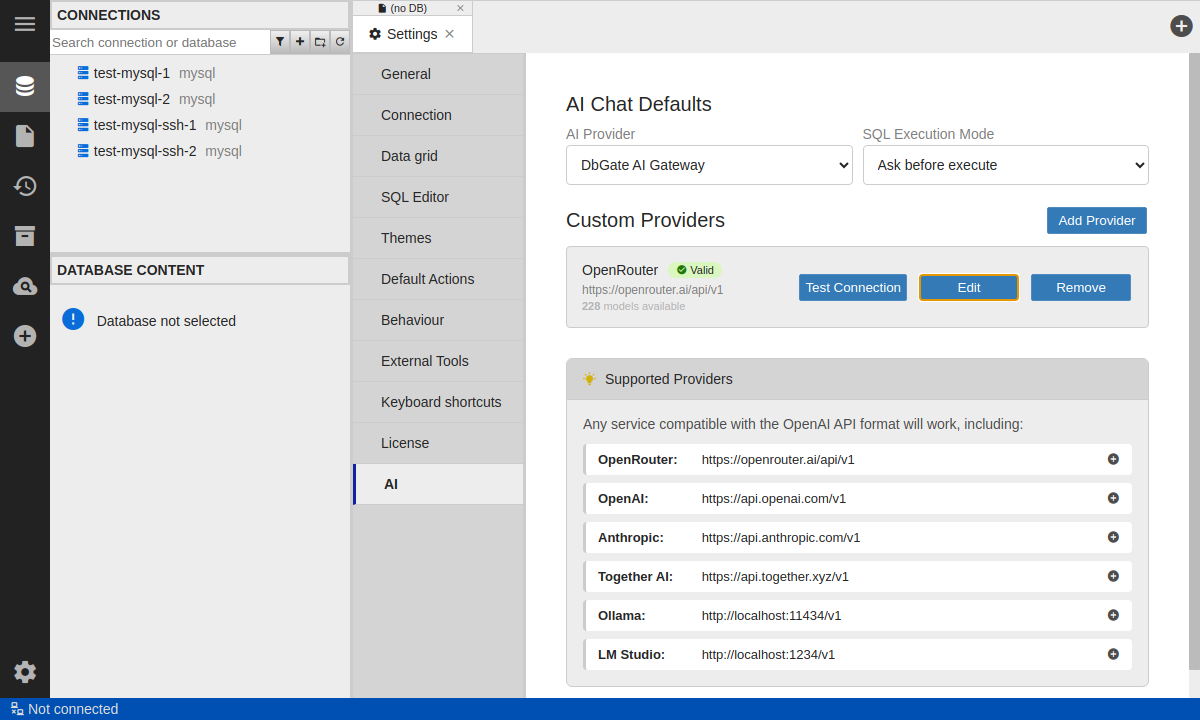This screenshot has height=720, width=1200.
Task: Click the add folder icon in Connections
Action: [x=320, y=42]
